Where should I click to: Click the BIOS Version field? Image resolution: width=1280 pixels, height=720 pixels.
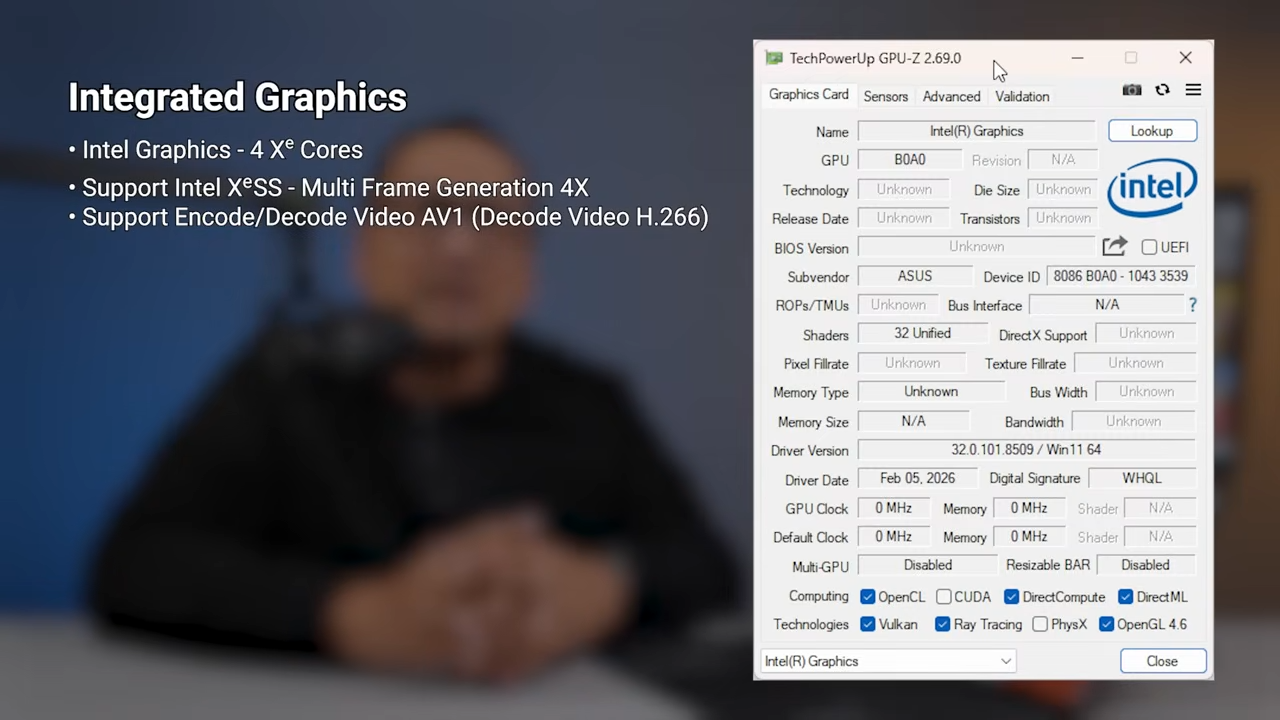coord(976,247)
